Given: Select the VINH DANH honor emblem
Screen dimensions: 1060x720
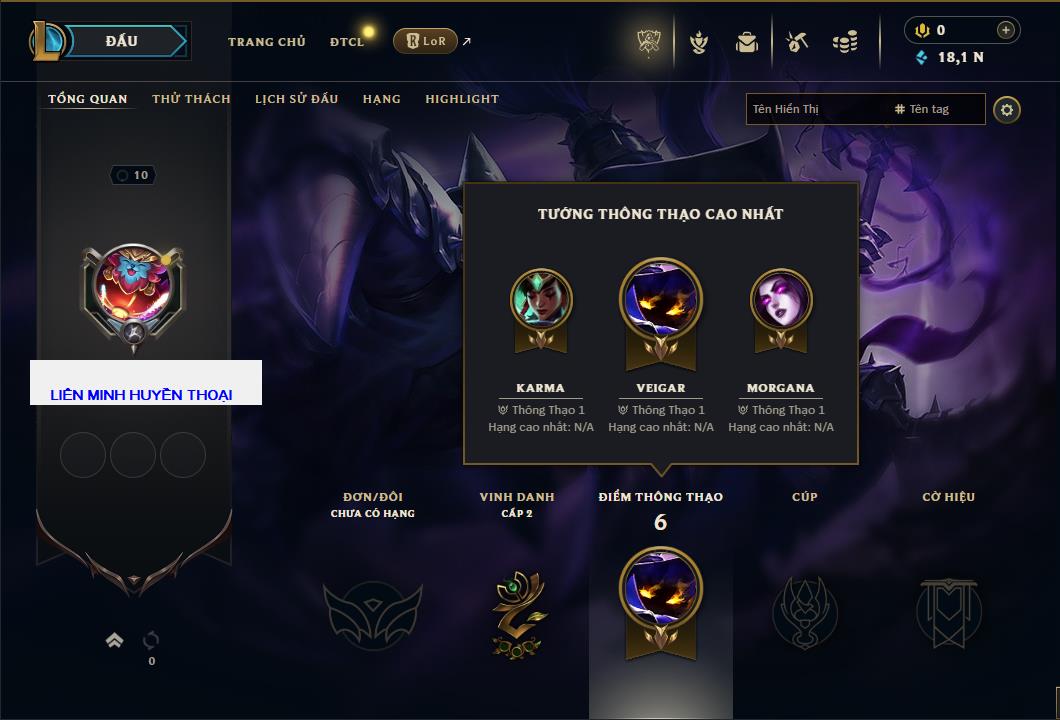Looking at the screenshot, I should [x=517, y=614].
